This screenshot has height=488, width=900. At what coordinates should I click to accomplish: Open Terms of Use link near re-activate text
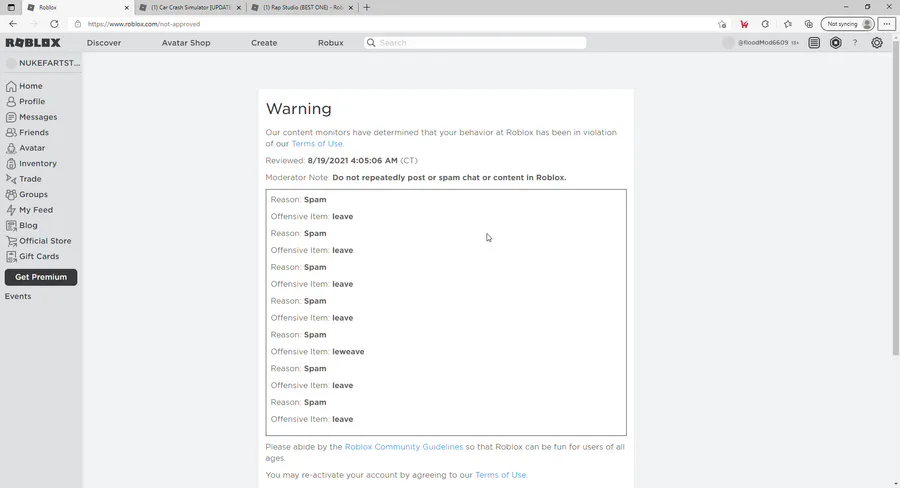(501, 475)
